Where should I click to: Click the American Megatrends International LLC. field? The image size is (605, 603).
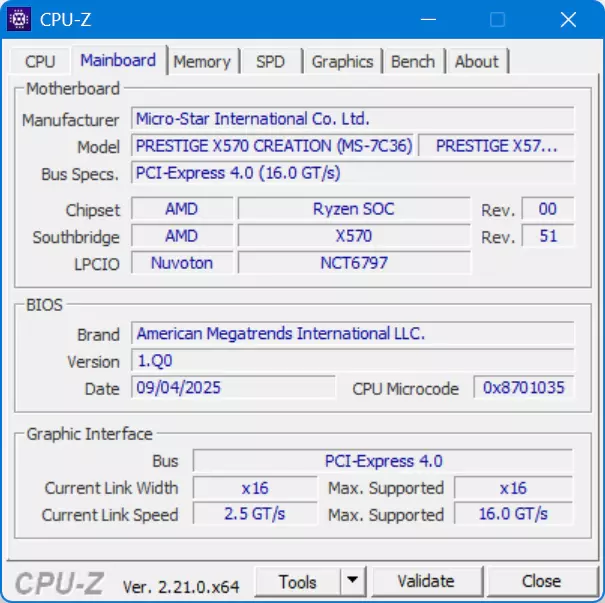point(352,333)
